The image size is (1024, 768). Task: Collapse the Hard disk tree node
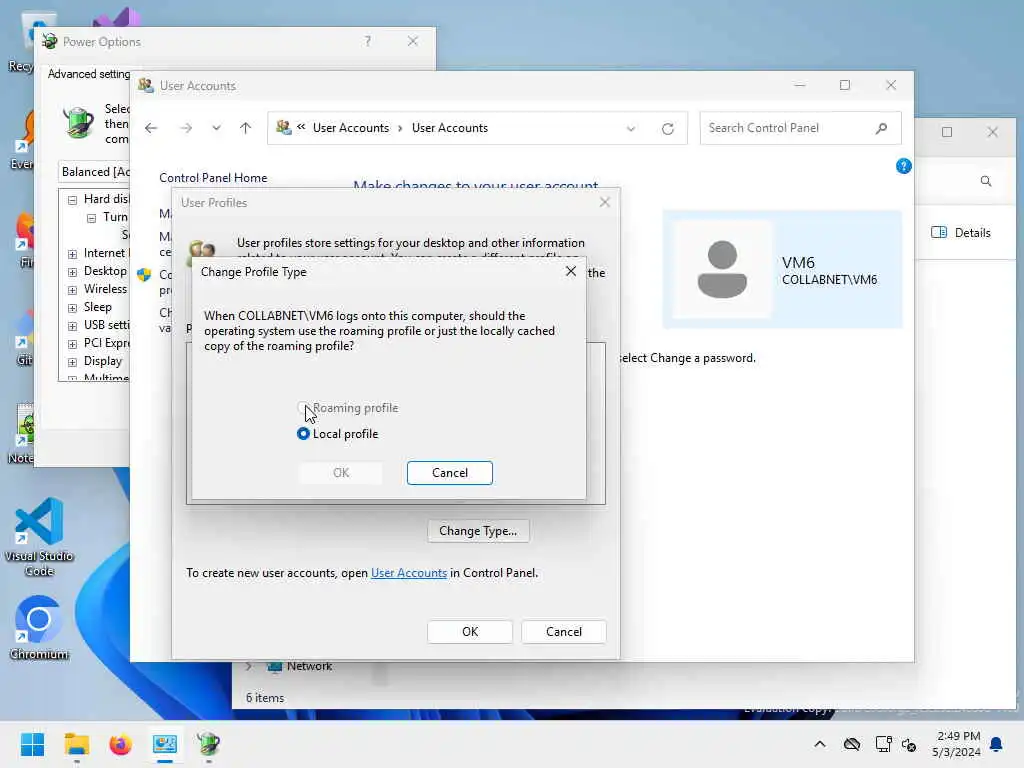click(72, 200)
